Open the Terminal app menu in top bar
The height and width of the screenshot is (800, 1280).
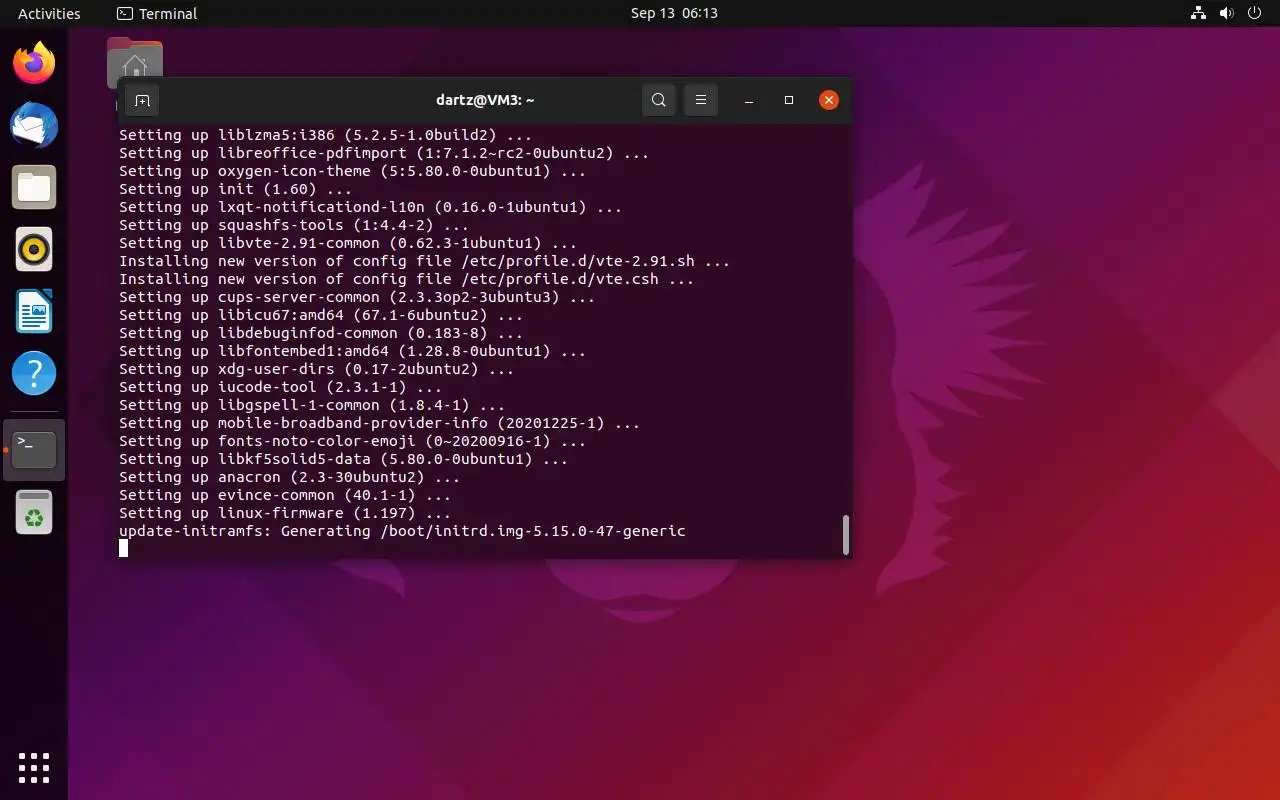(157, 14)
